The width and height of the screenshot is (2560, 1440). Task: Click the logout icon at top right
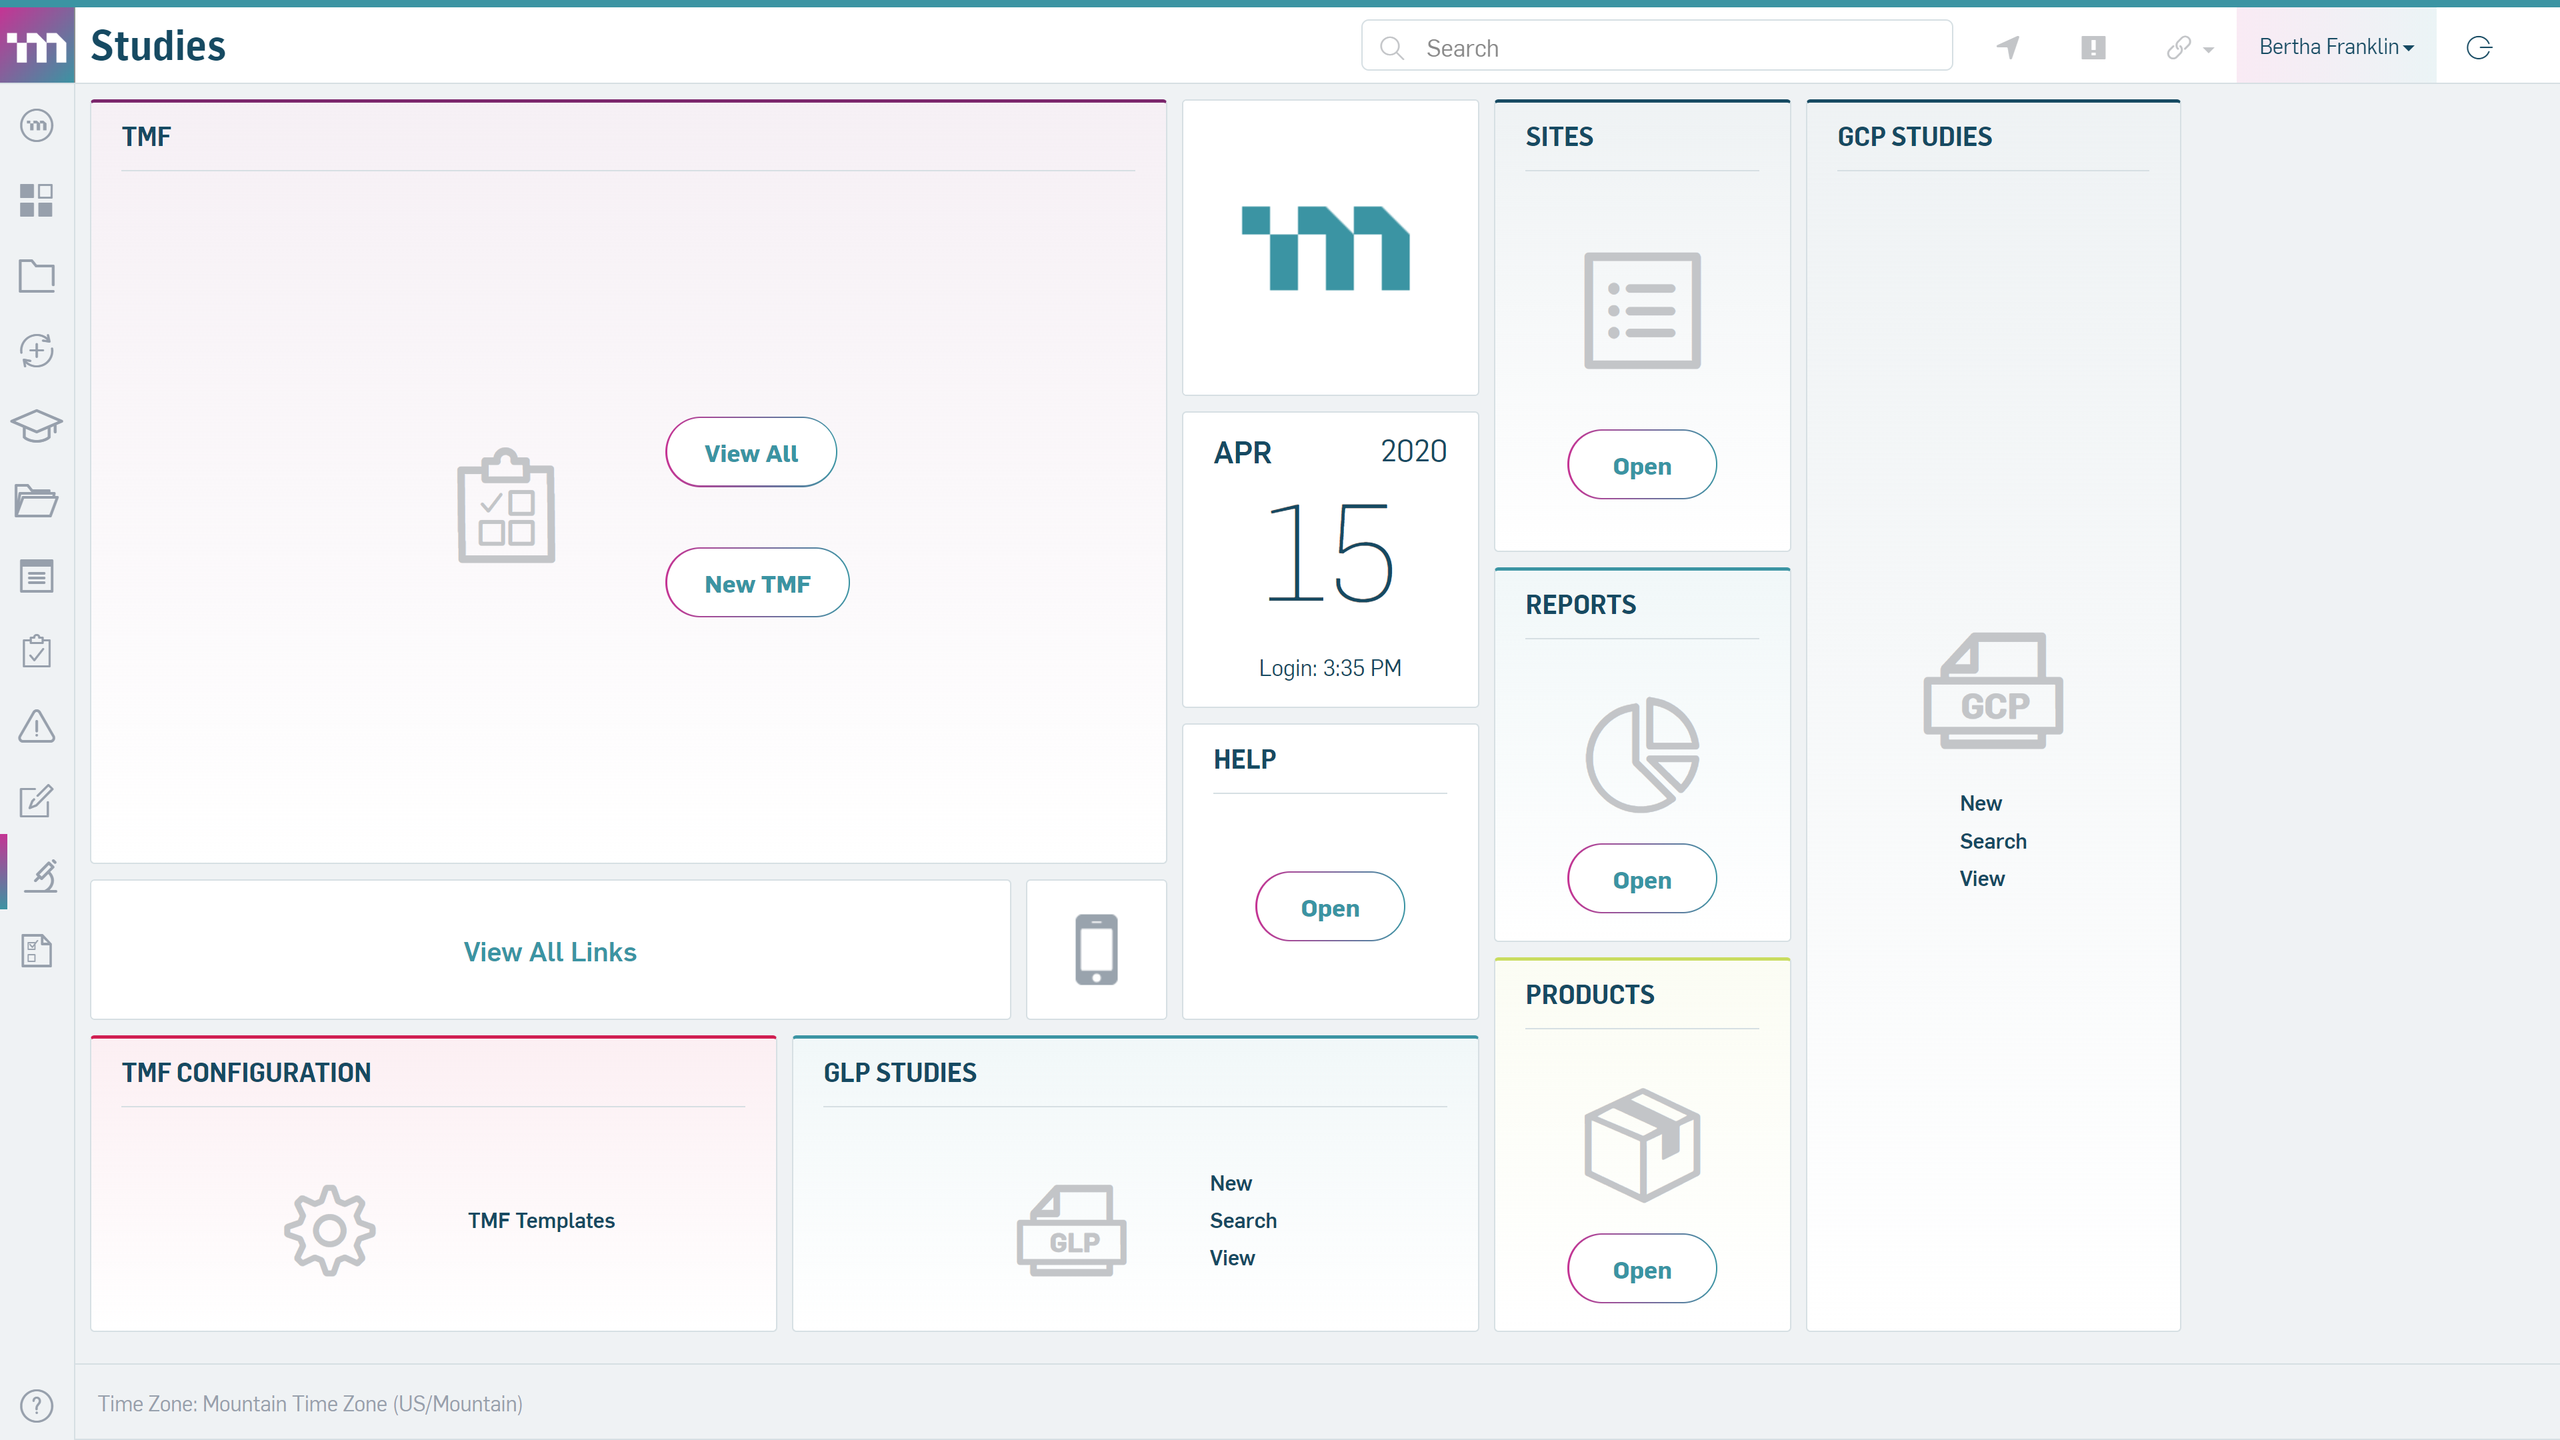point(2479,47)
